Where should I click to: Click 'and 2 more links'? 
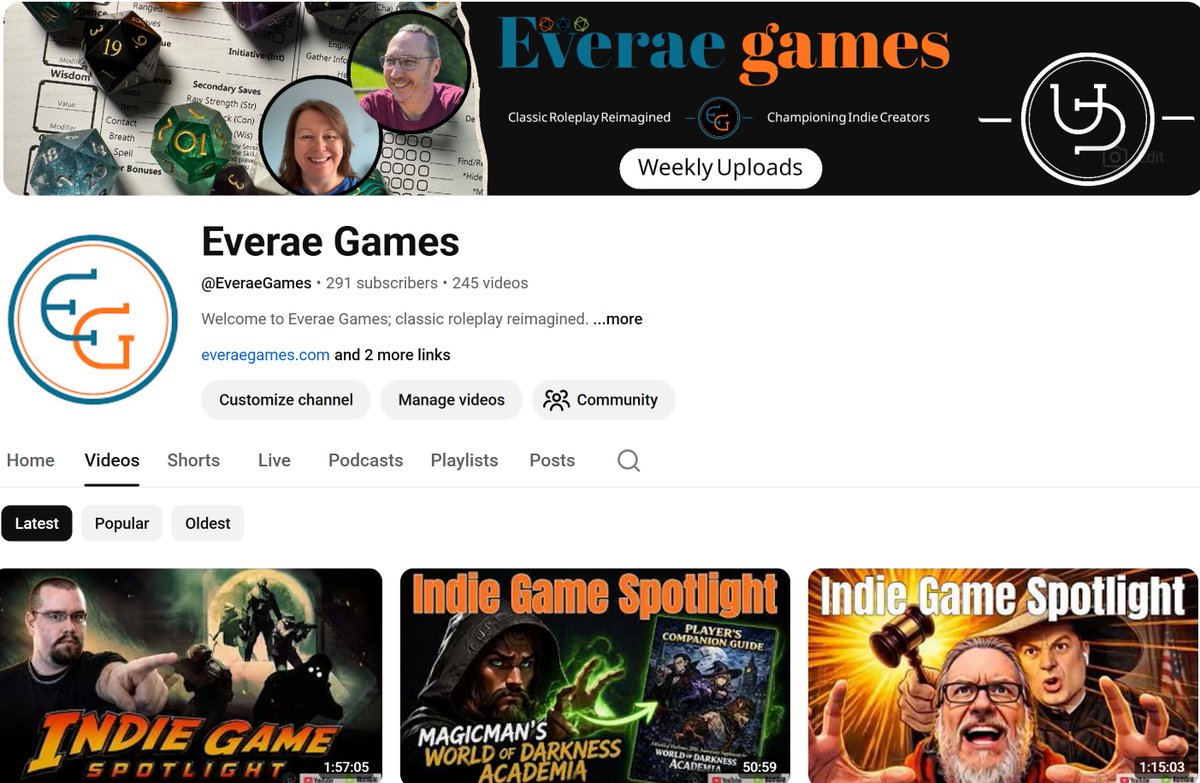tap(392, 355)
